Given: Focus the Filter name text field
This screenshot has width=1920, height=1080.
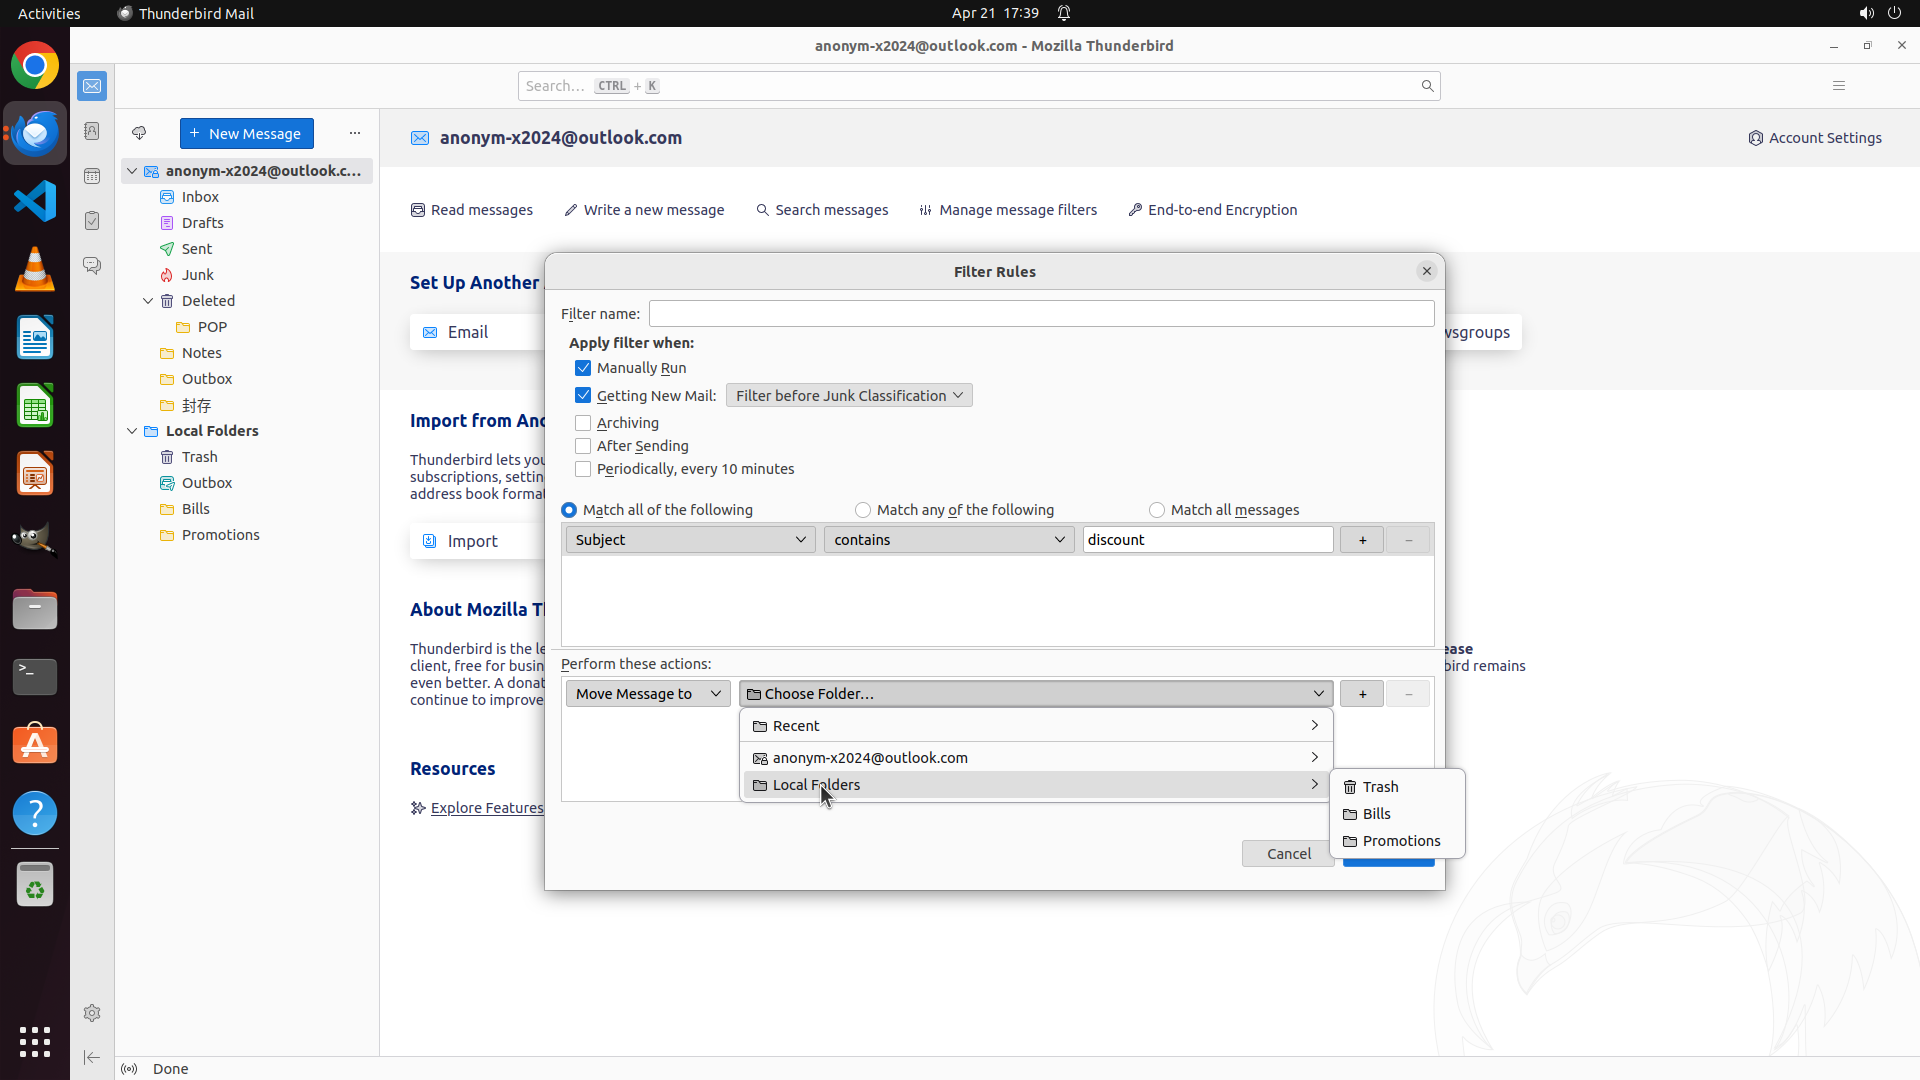Looking at the screenshot, I should click(1040, 314).
